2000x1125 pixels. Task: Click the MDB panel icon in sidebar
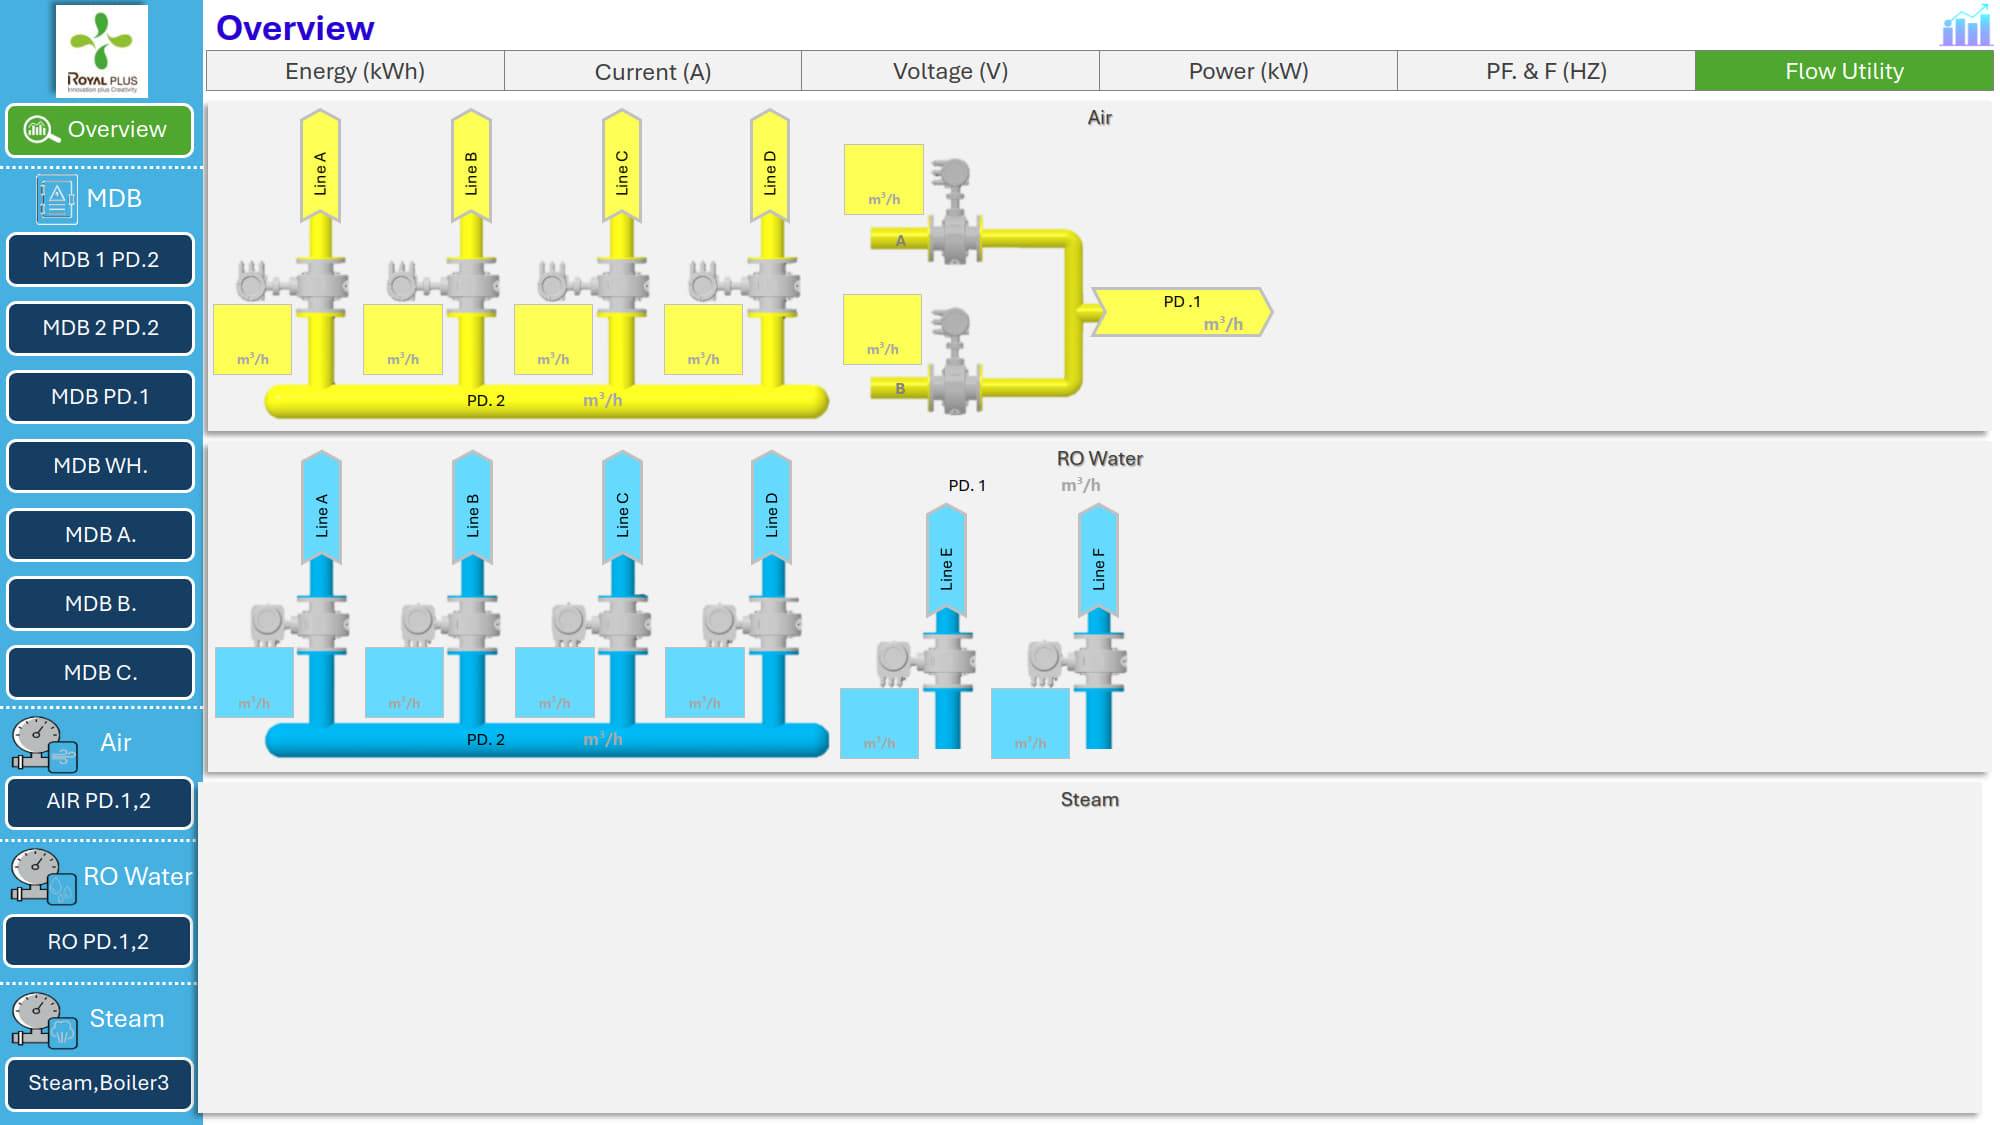[x=56, y=198]
